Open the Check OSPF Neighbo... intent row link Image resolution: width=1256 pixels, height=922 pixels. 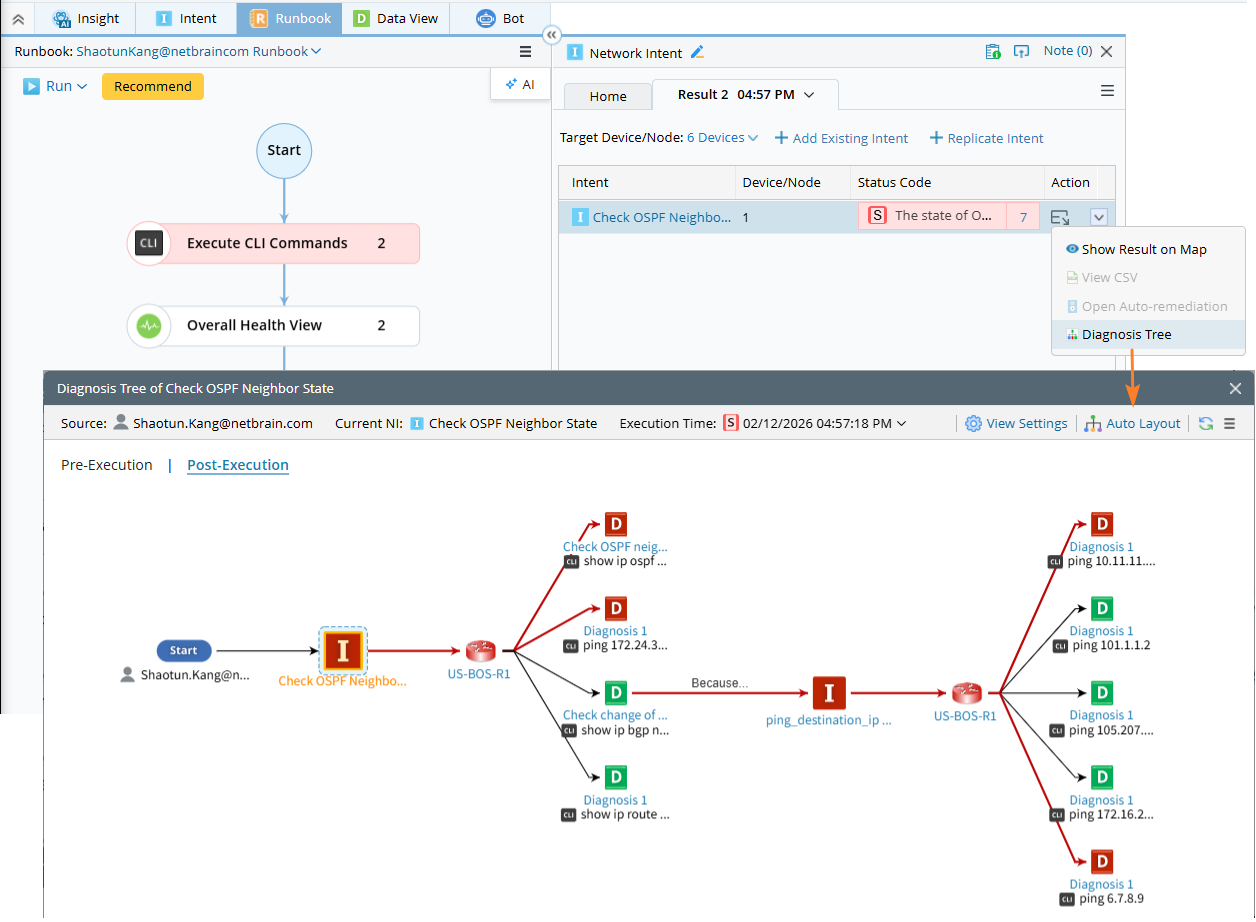pyautogui.click(x=661, y=217)
